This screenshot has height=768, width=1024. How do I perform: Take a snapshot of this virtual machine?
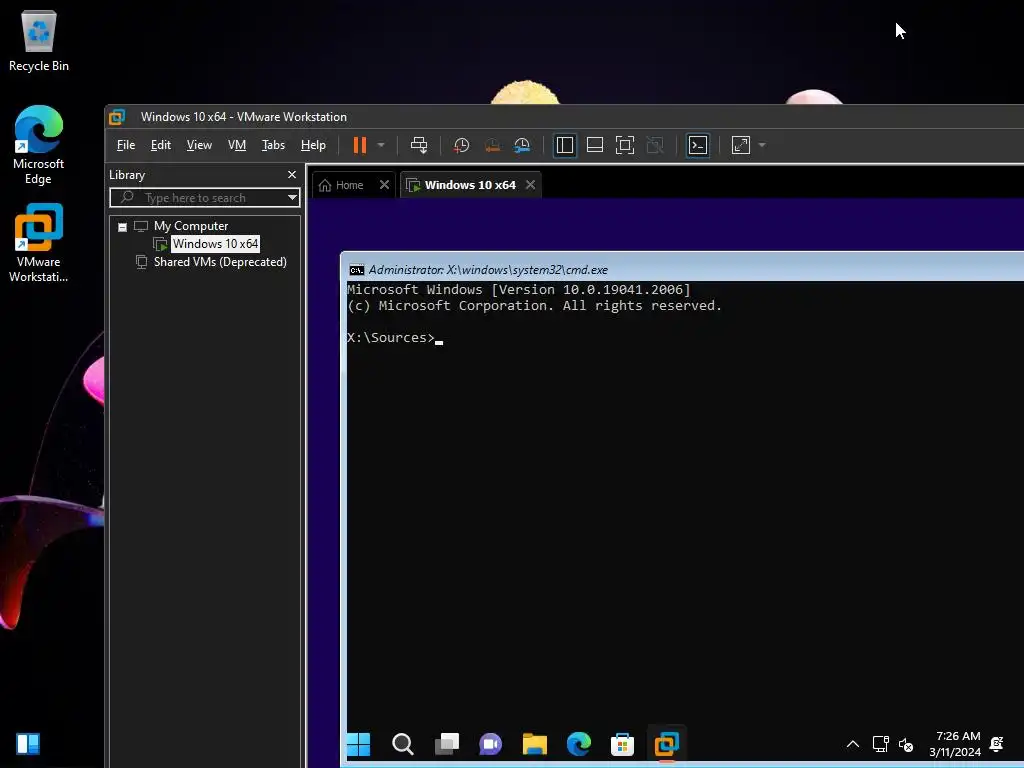pos(461,145)
